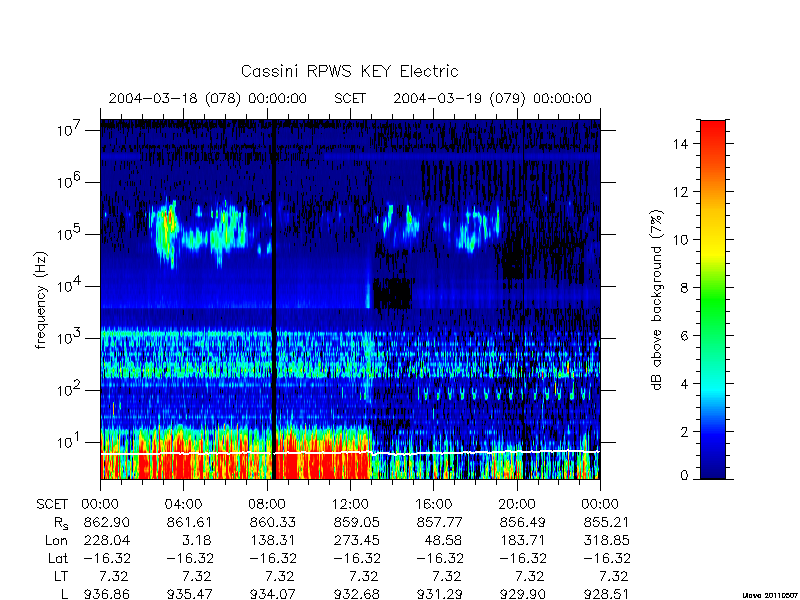
Task: Click the 12 dB color scale label
Action: 680,192
